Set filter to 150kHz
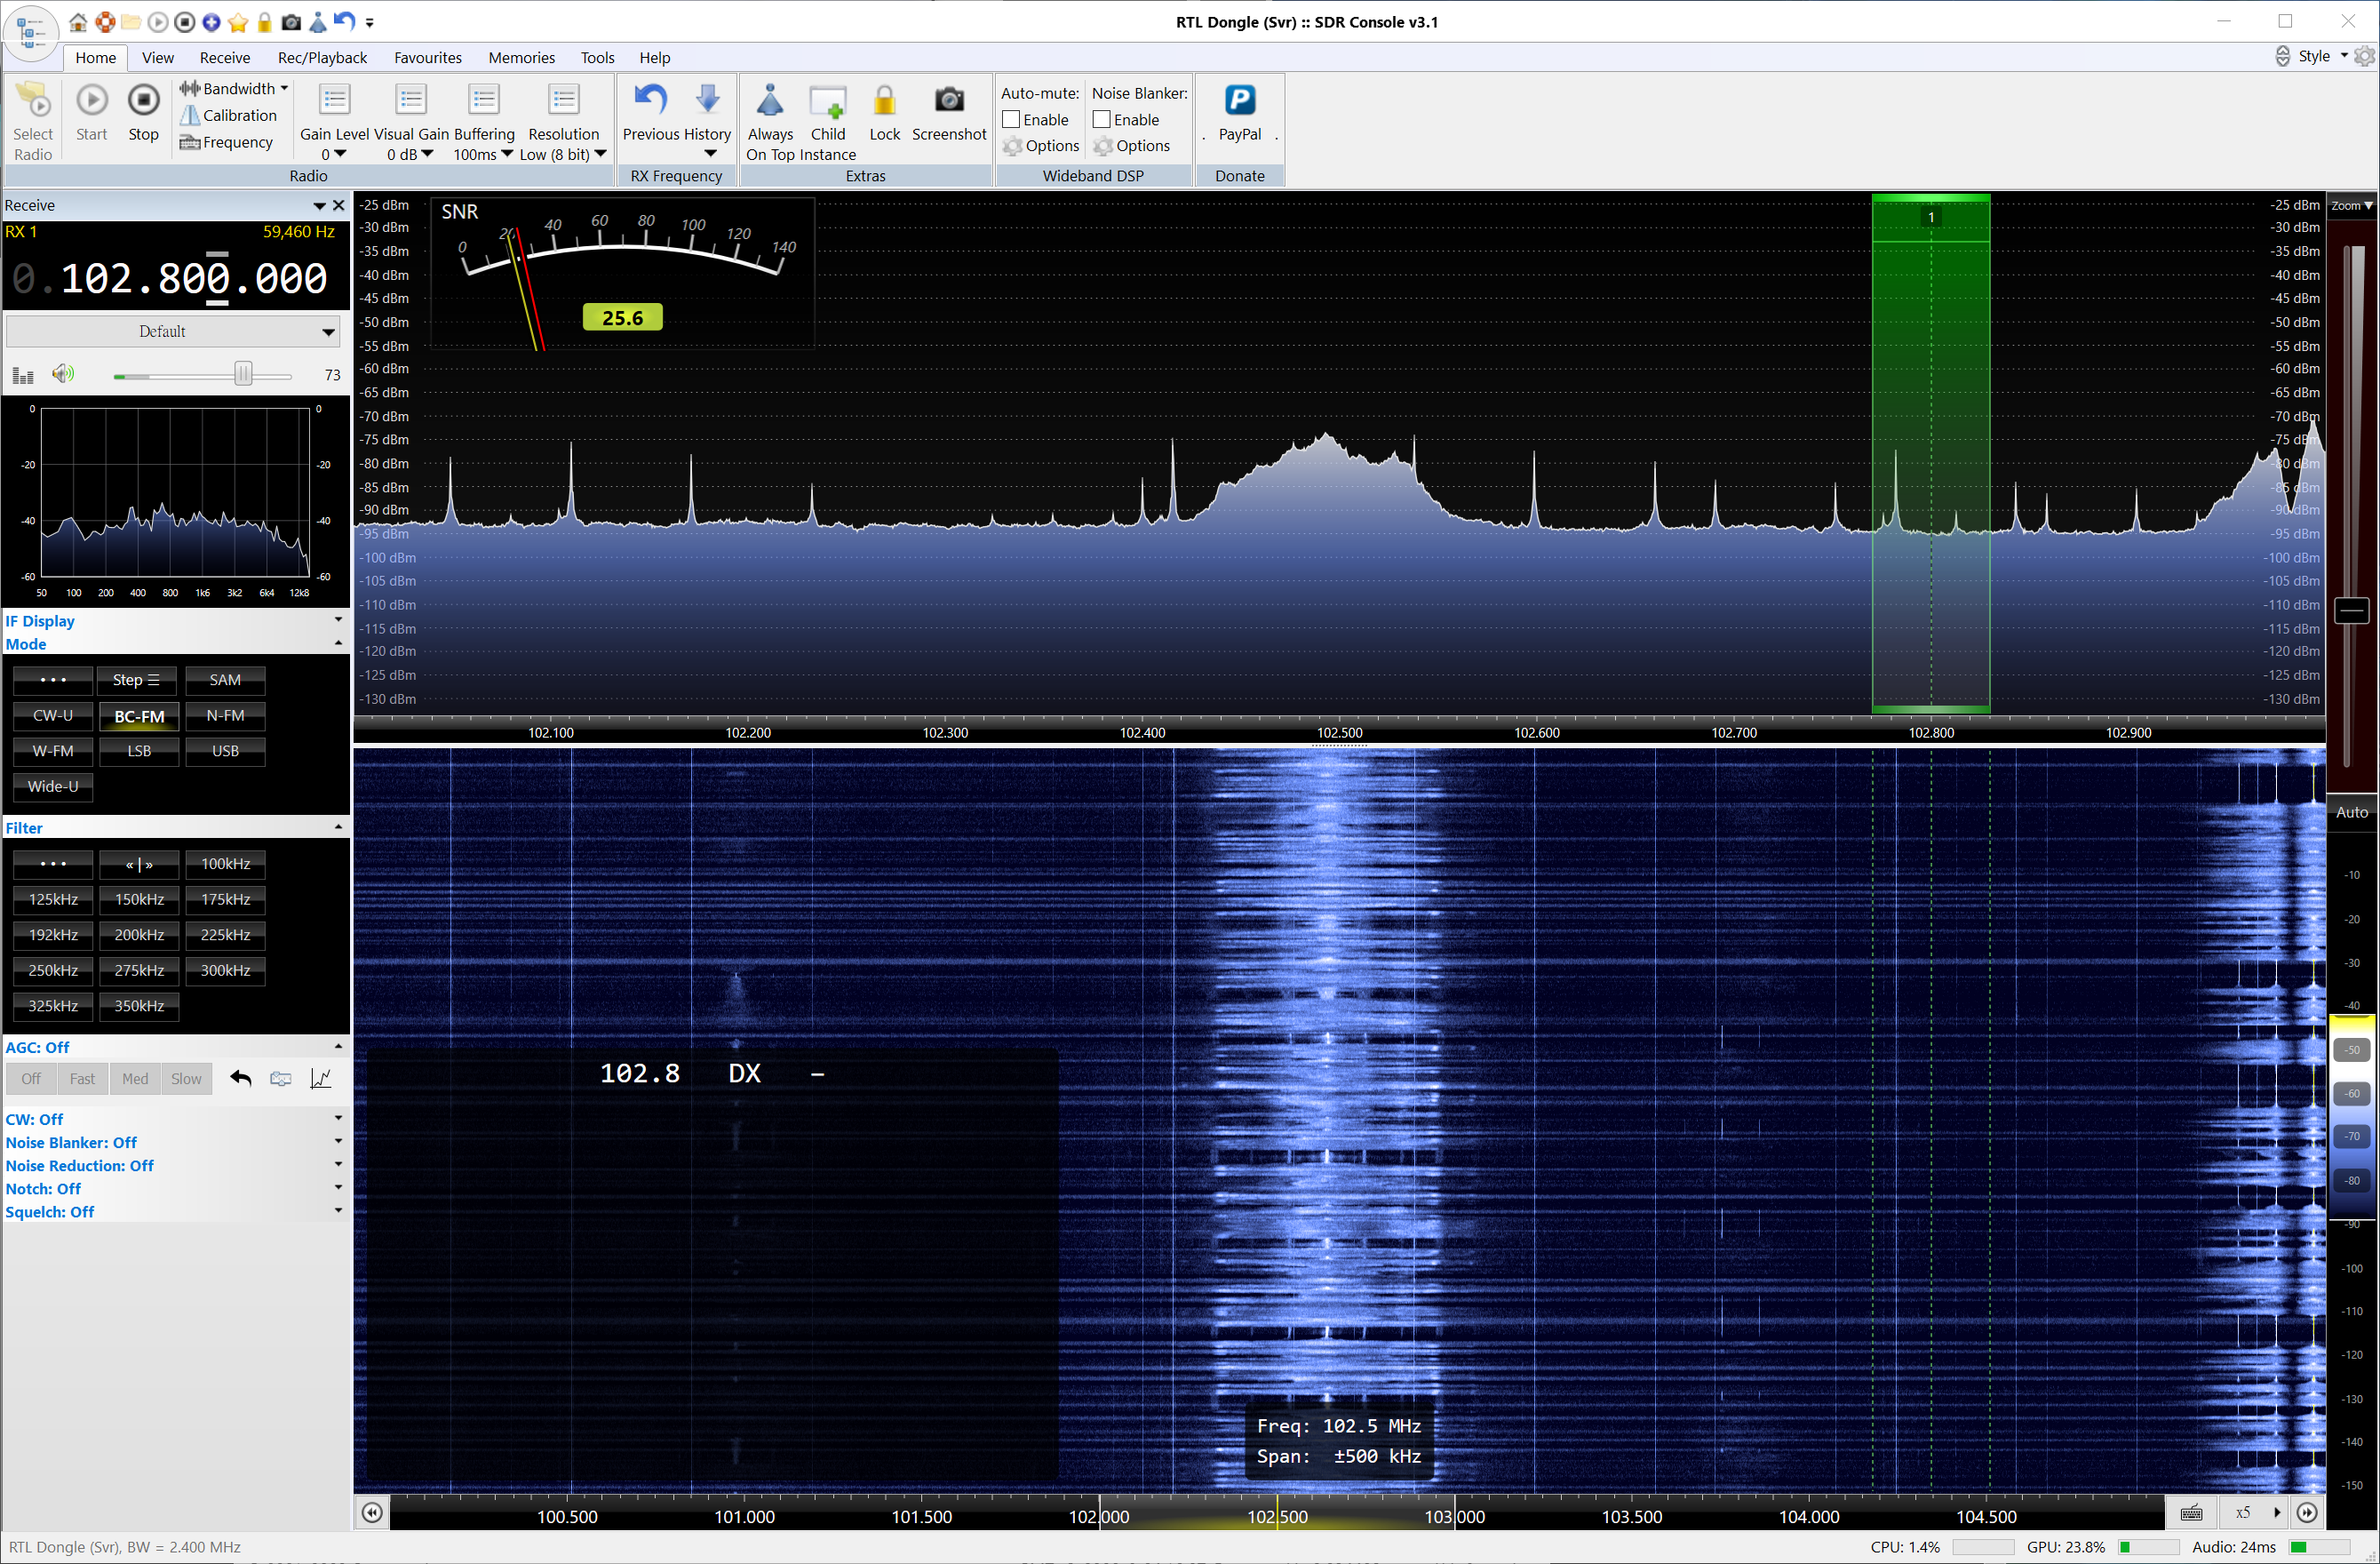The image size is (2380, 1564). pos(139,899)
